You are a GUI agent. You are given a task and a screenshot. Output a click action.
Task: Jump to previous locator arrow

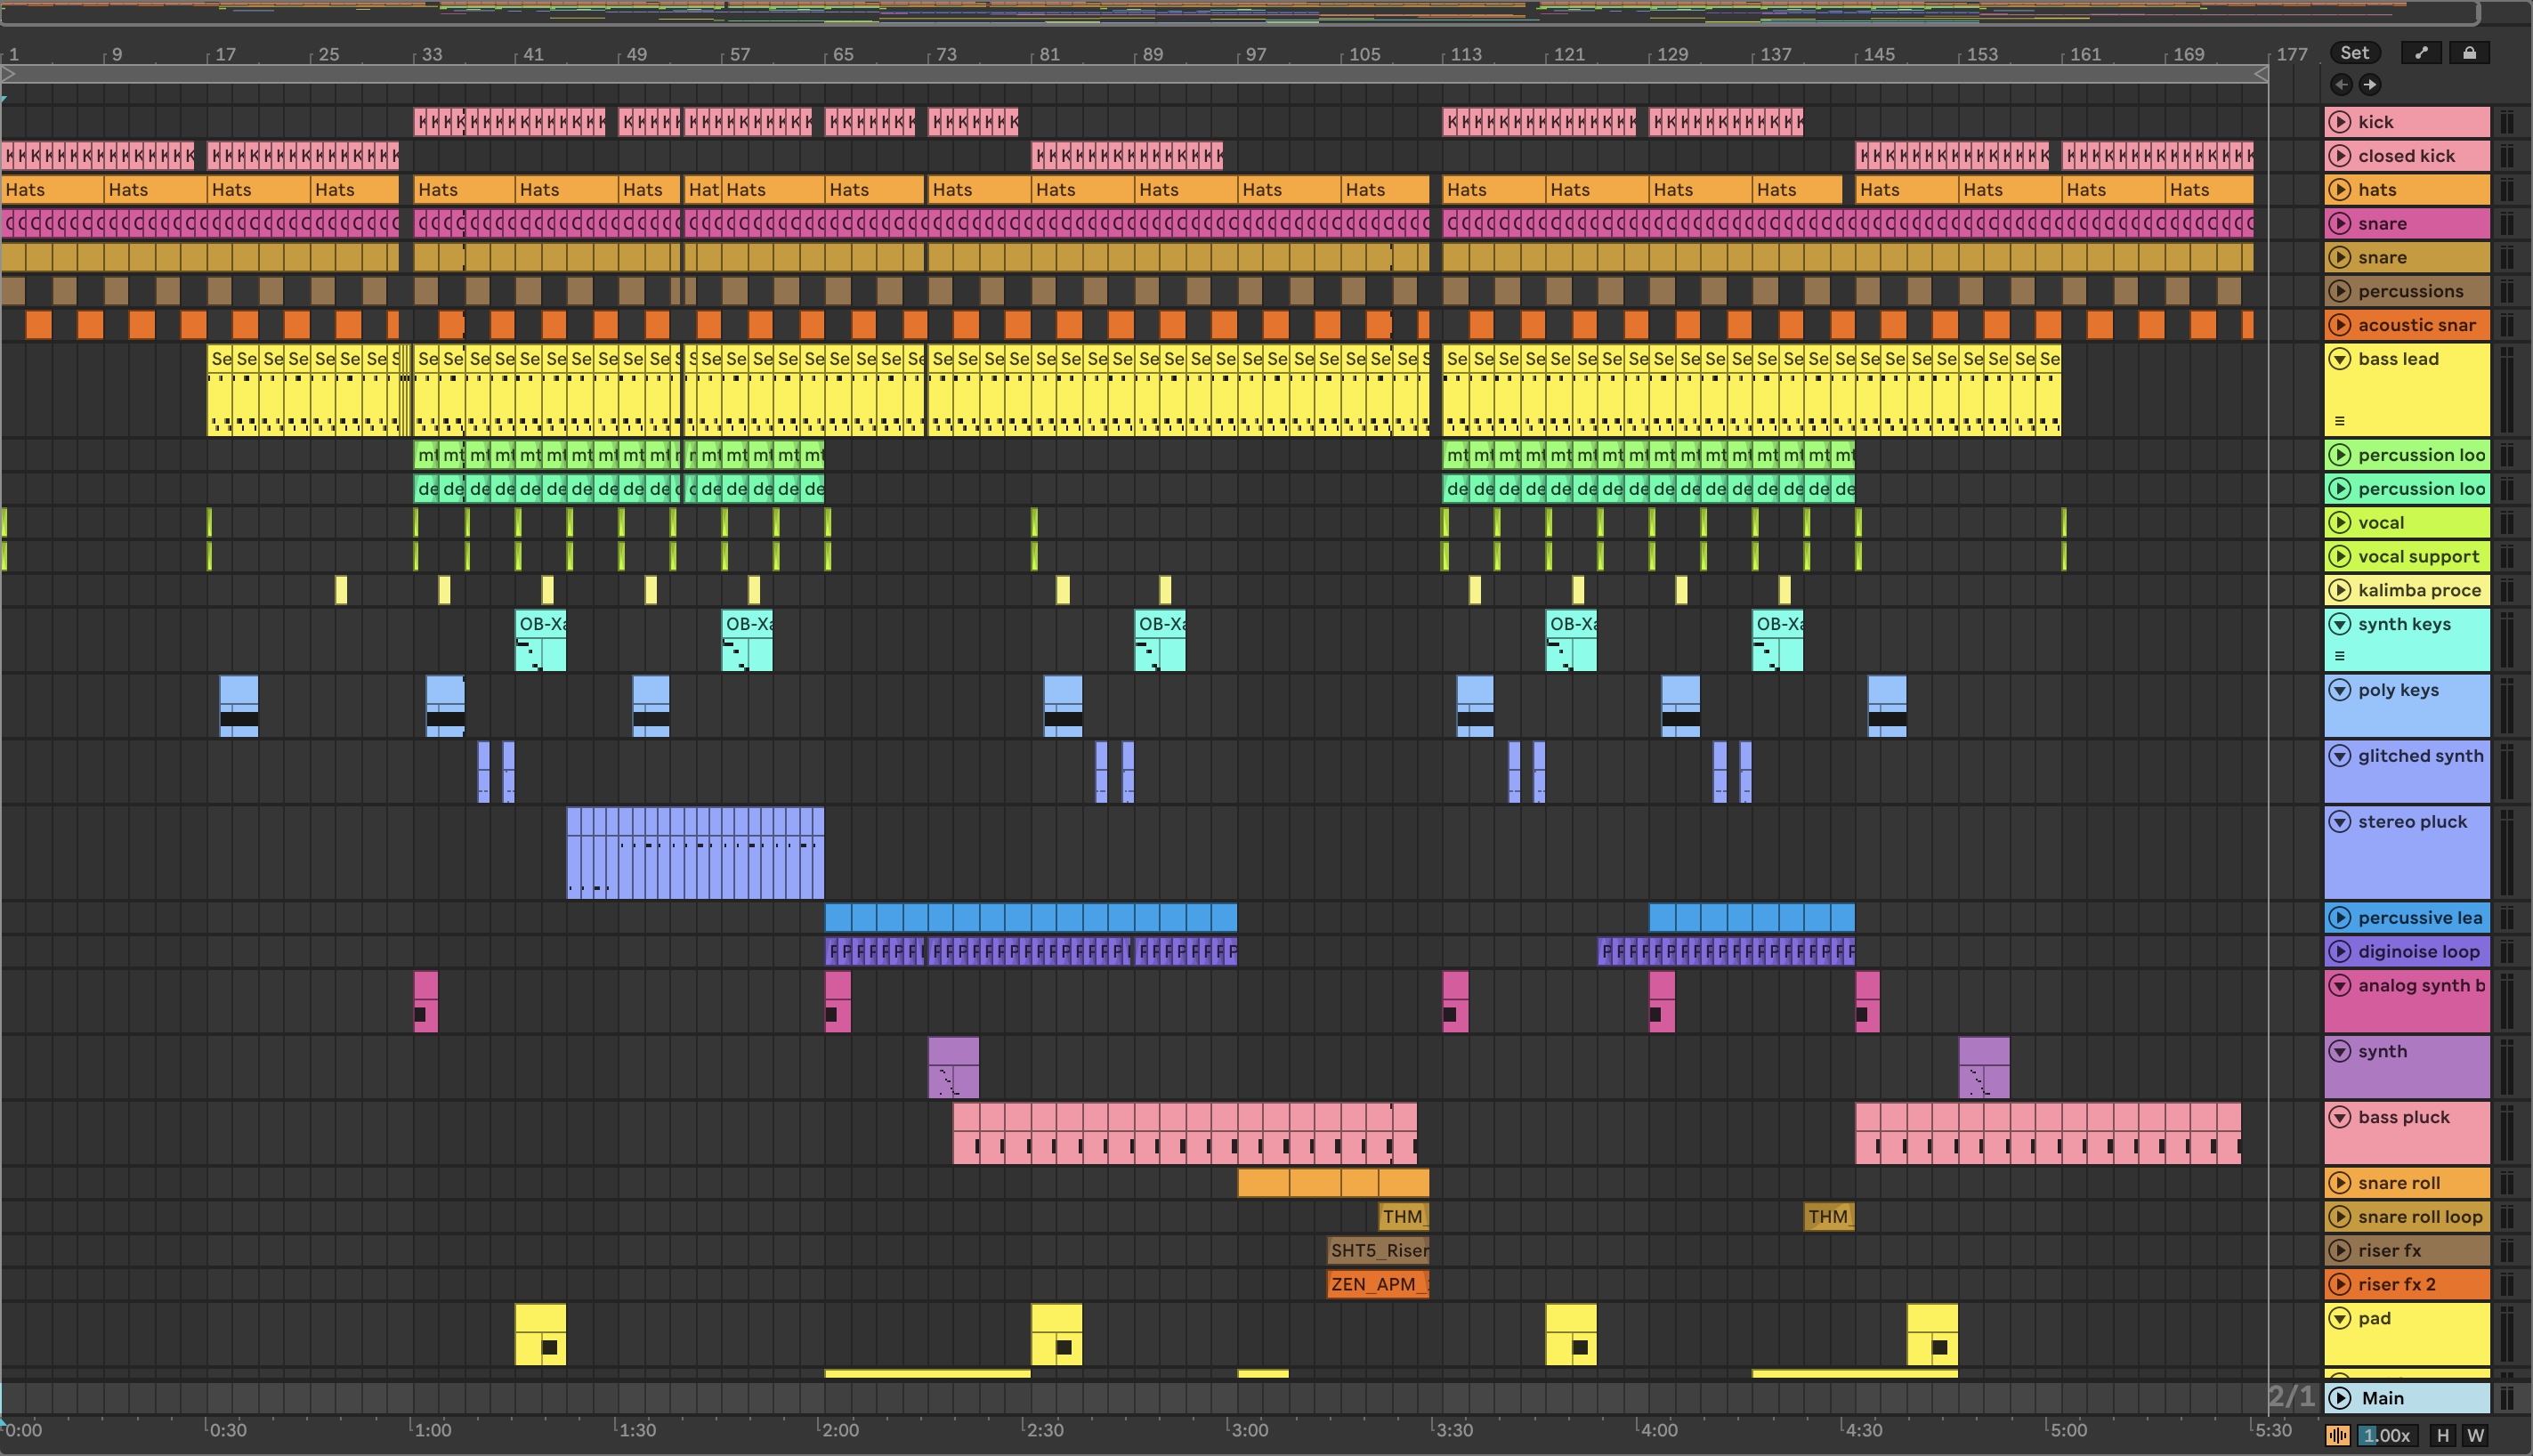2341,85
